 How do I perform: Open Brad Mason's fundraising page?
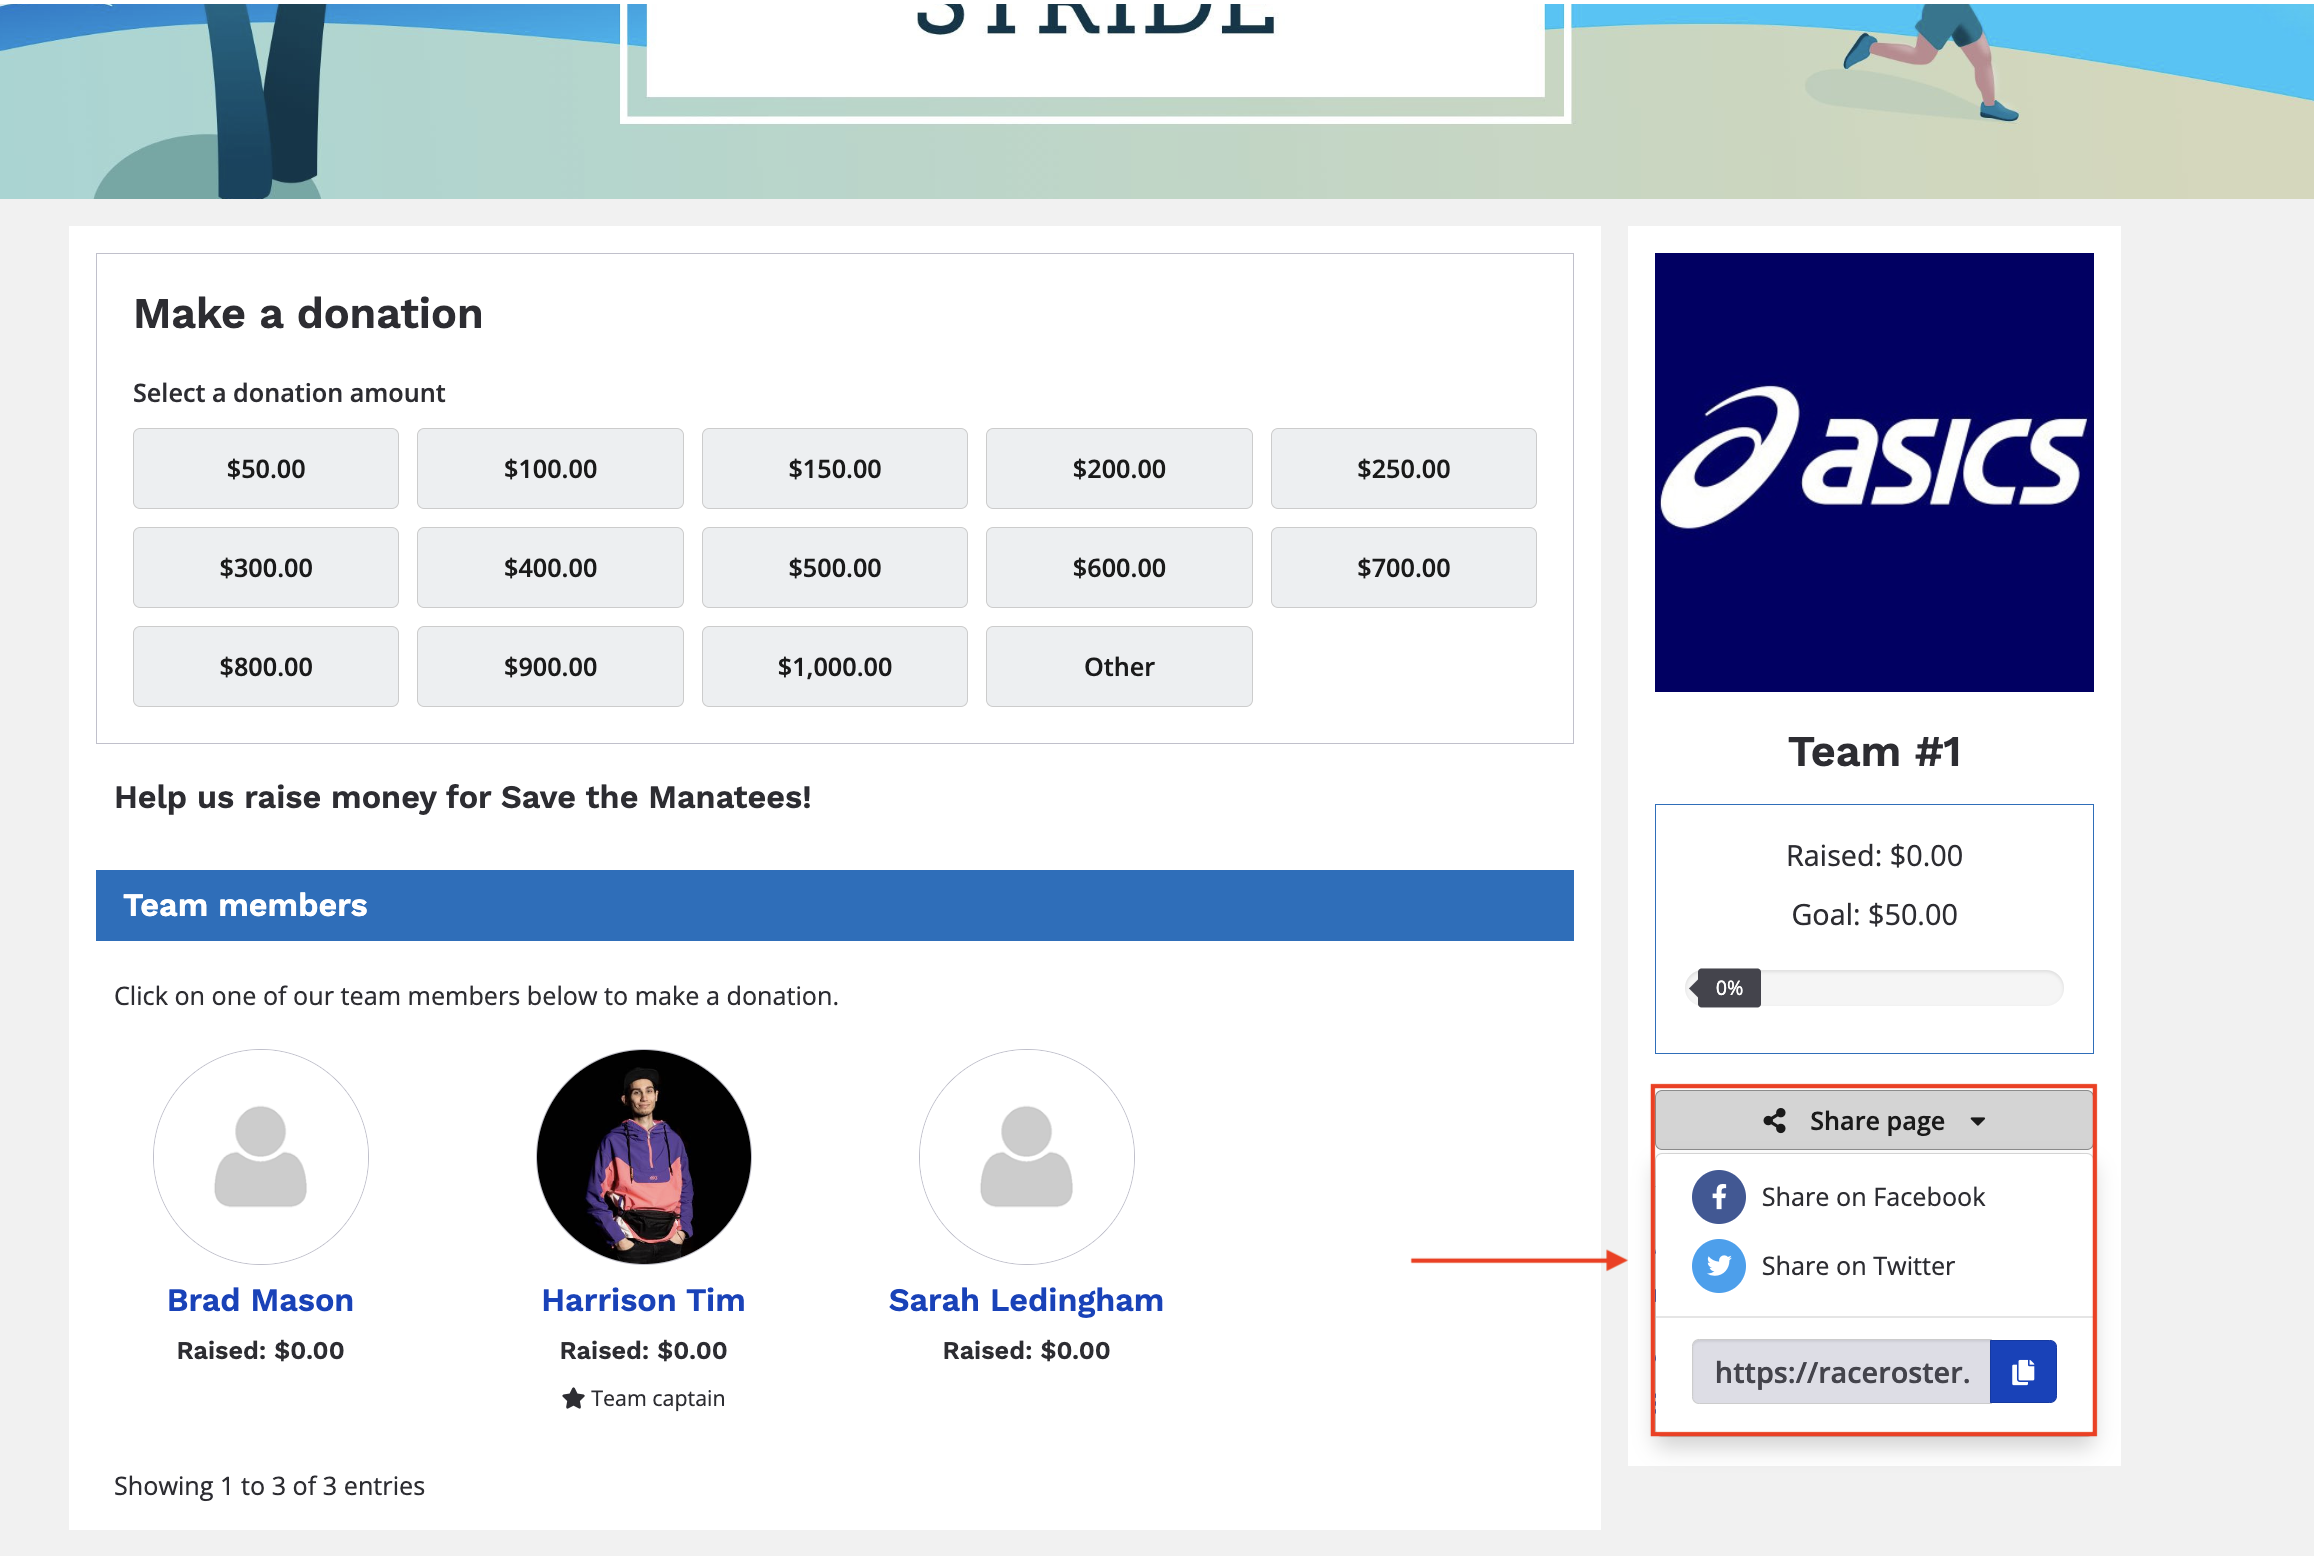tap(260, 1299)
